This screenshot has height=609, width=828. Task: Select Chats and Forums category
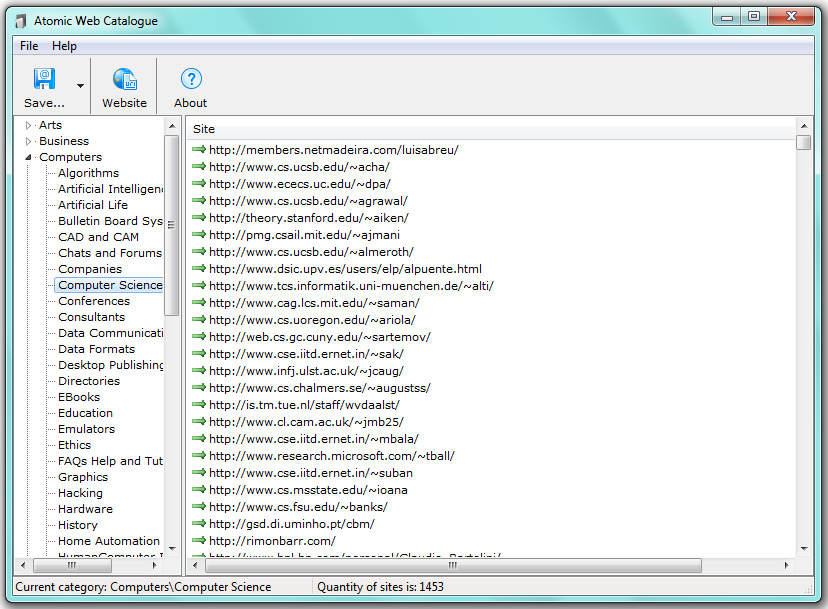pyautogui.click(x=110, y=253)
